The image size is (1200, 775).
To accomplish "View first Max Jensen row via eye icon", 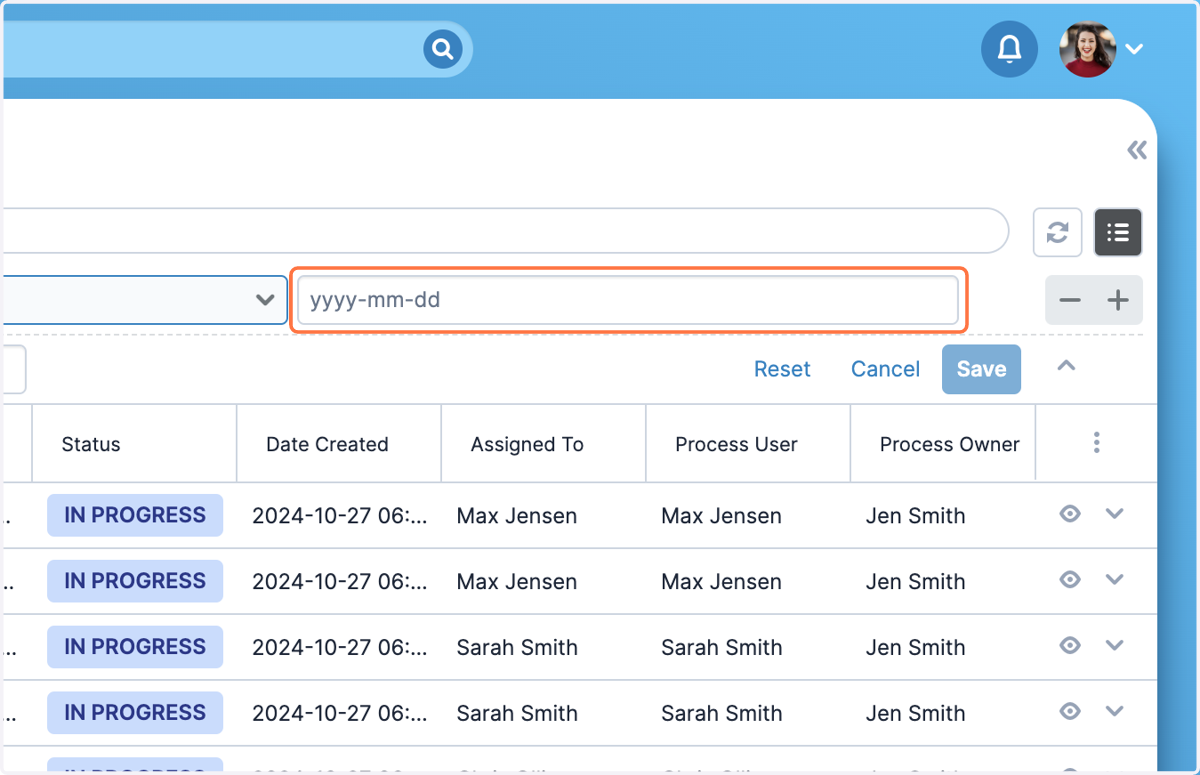I will coord(1070,514).
